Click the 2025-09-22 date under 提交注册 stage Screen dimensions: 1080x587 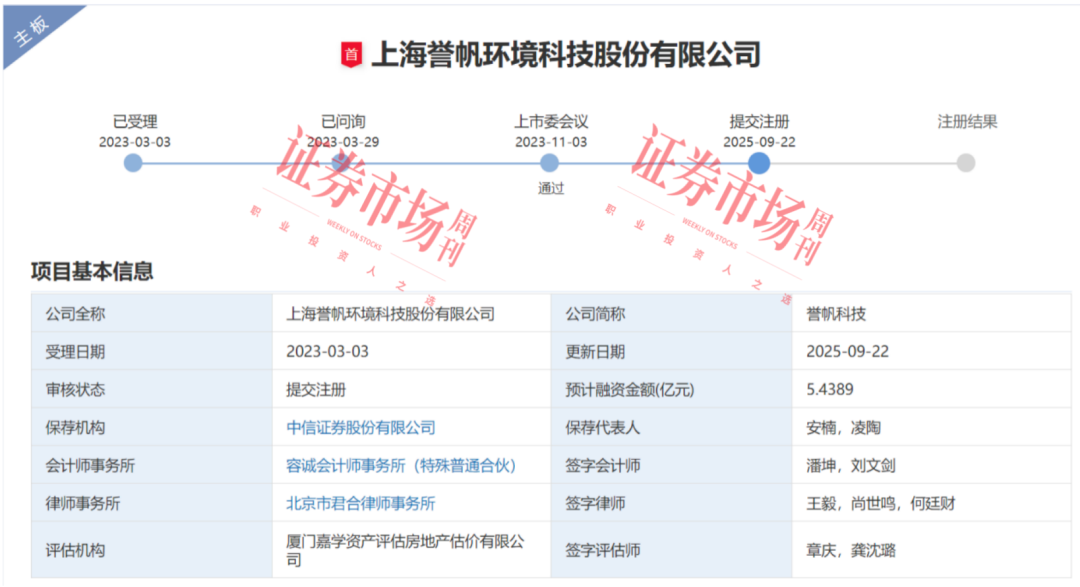coord(759,142)
